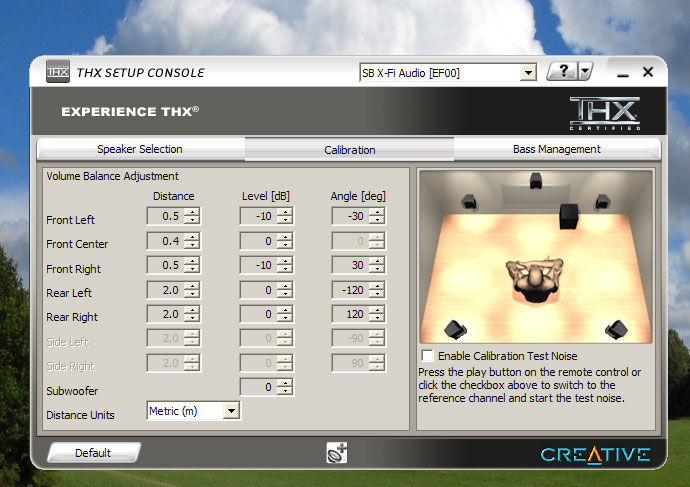The image size is (690, 487).
Task: Adjust the Front Right Angle stepper
Action: click(377, 265)
